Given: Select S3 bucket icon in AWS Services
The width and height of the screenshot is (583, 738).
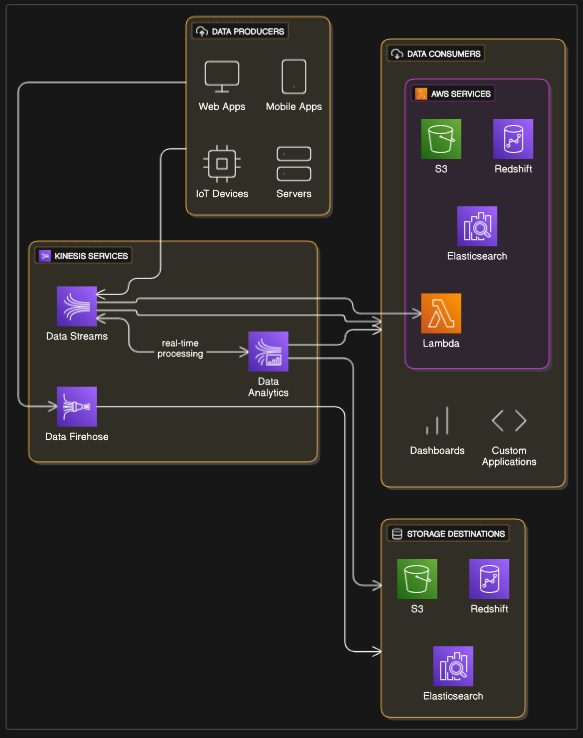Looking at the screenshot, I should point(441,138).
